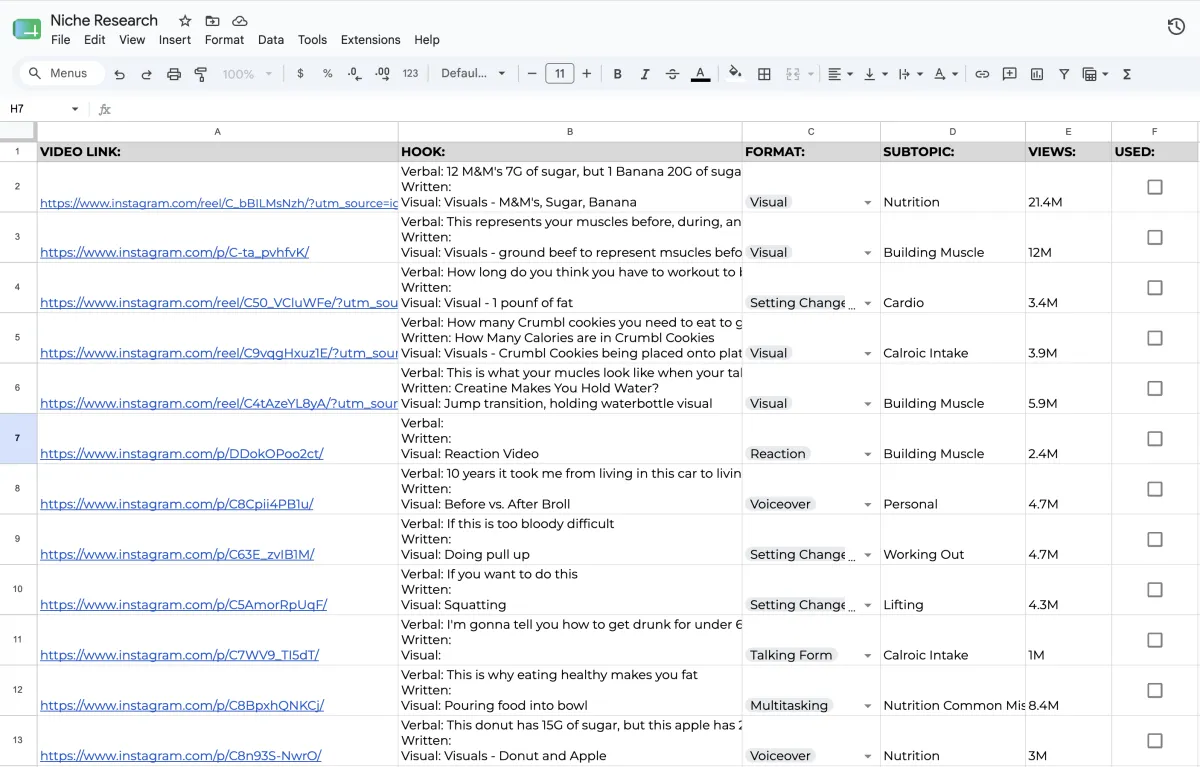Toggle the USED checkbox in row 12

click(1155, 690)
